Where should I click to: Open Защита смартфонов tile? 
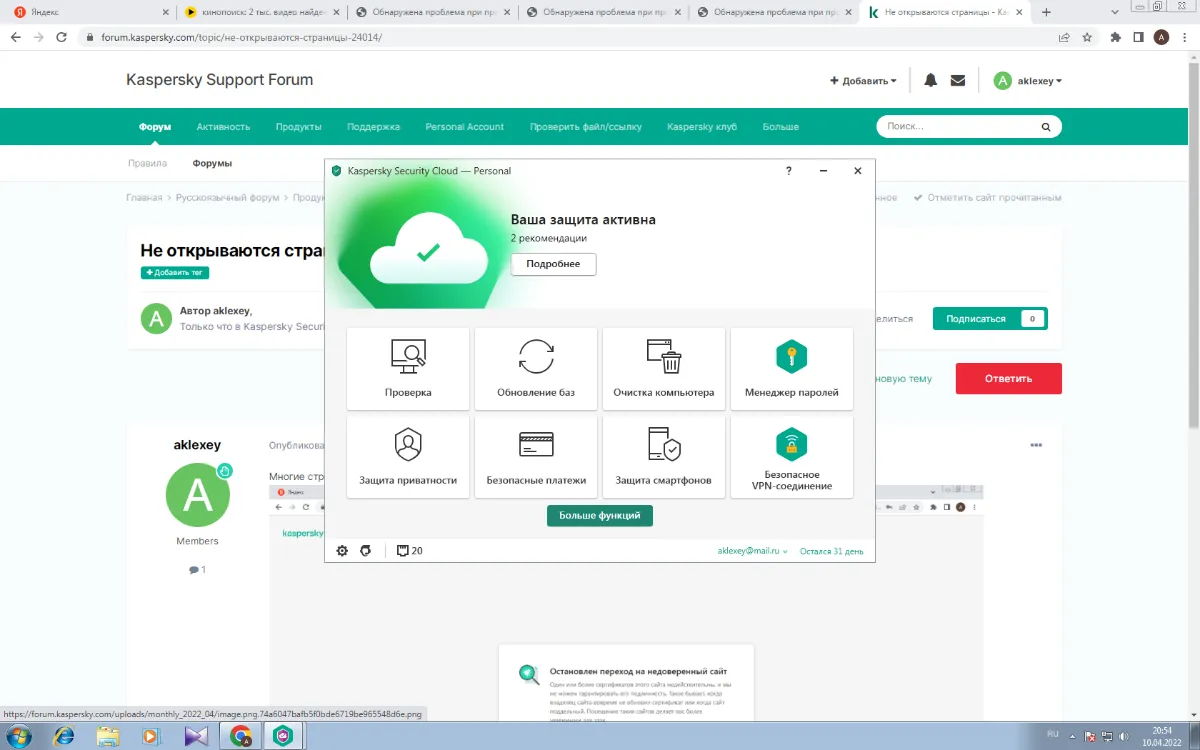(664, 457)
